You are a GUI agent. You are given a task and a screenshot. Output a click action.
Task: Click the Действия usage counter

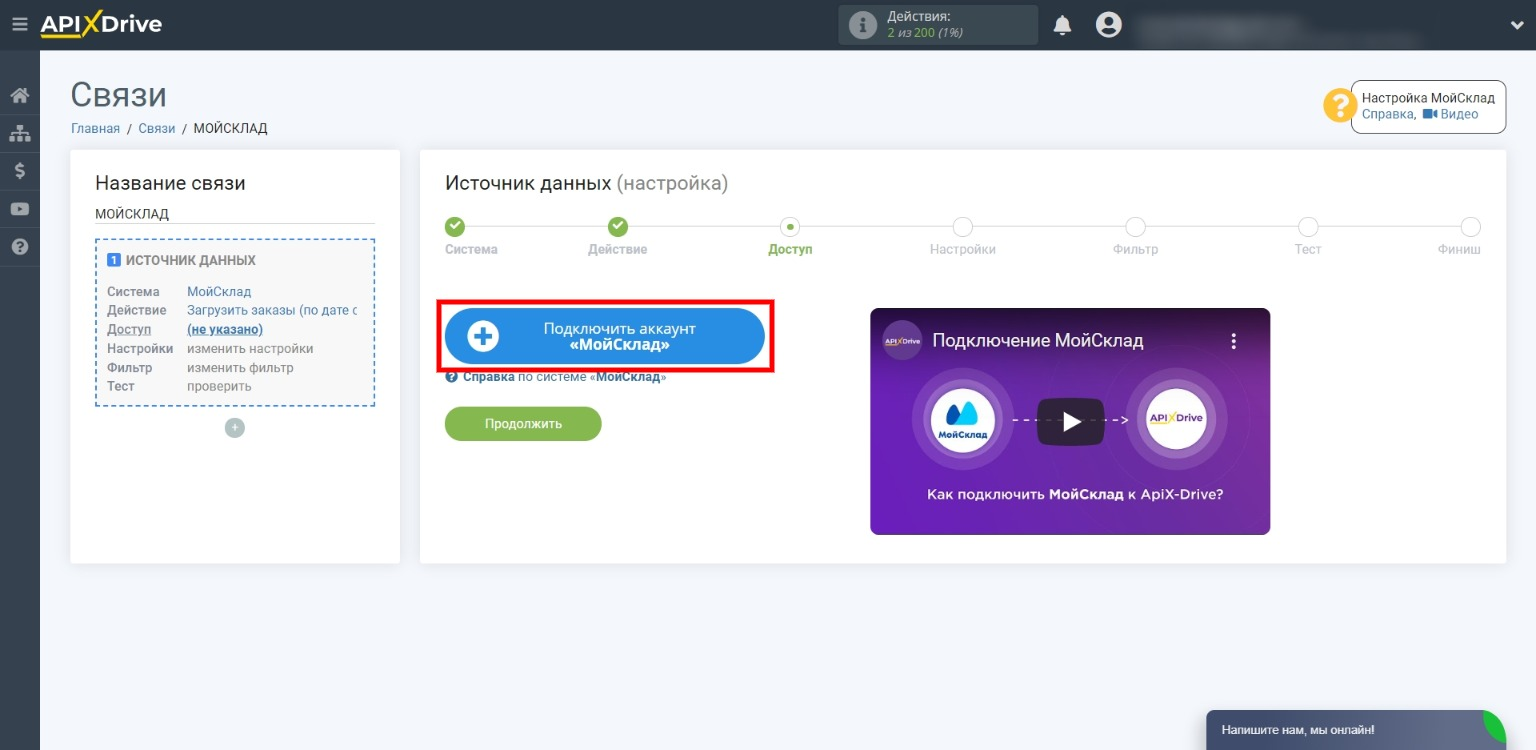coord(938,25)
